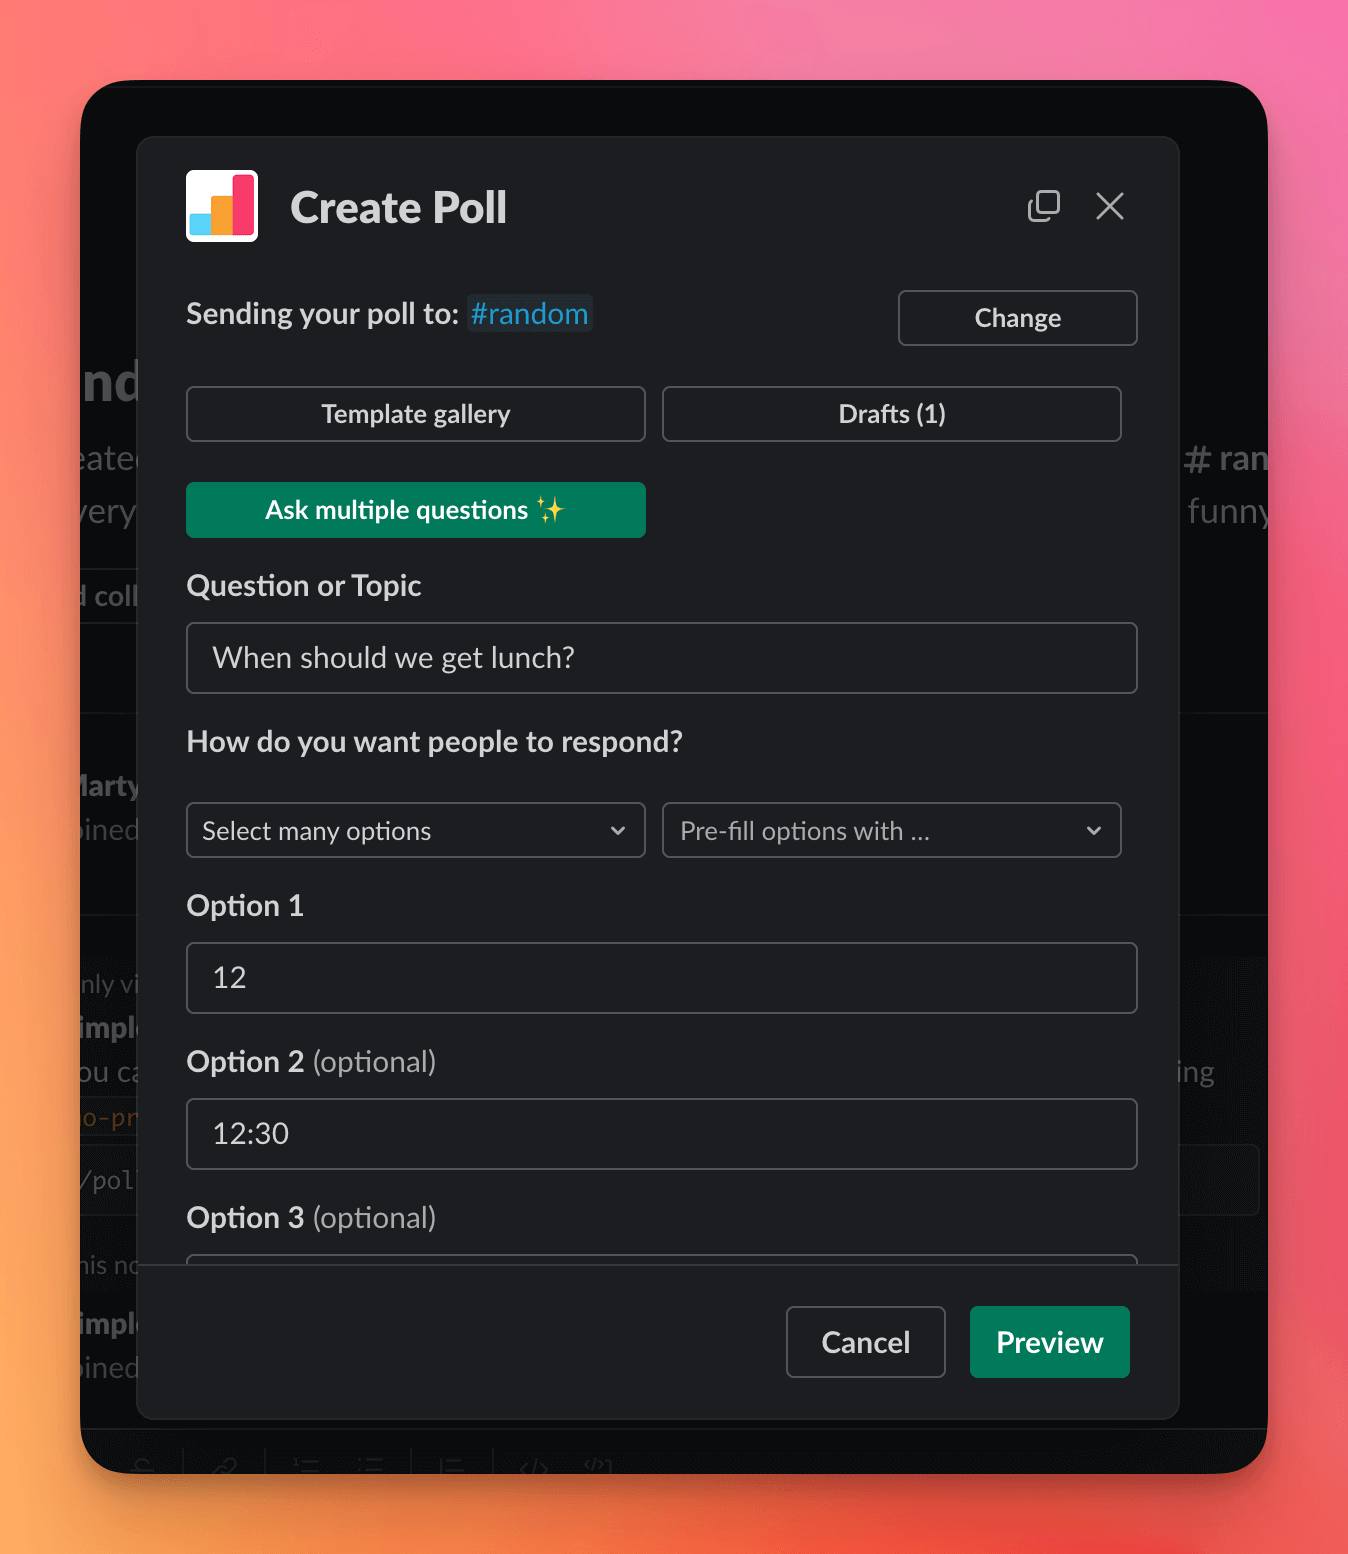The height and width of the screenshot is (1554, 1348).
Task: Open the Template gallery
Action: [415, 413]
